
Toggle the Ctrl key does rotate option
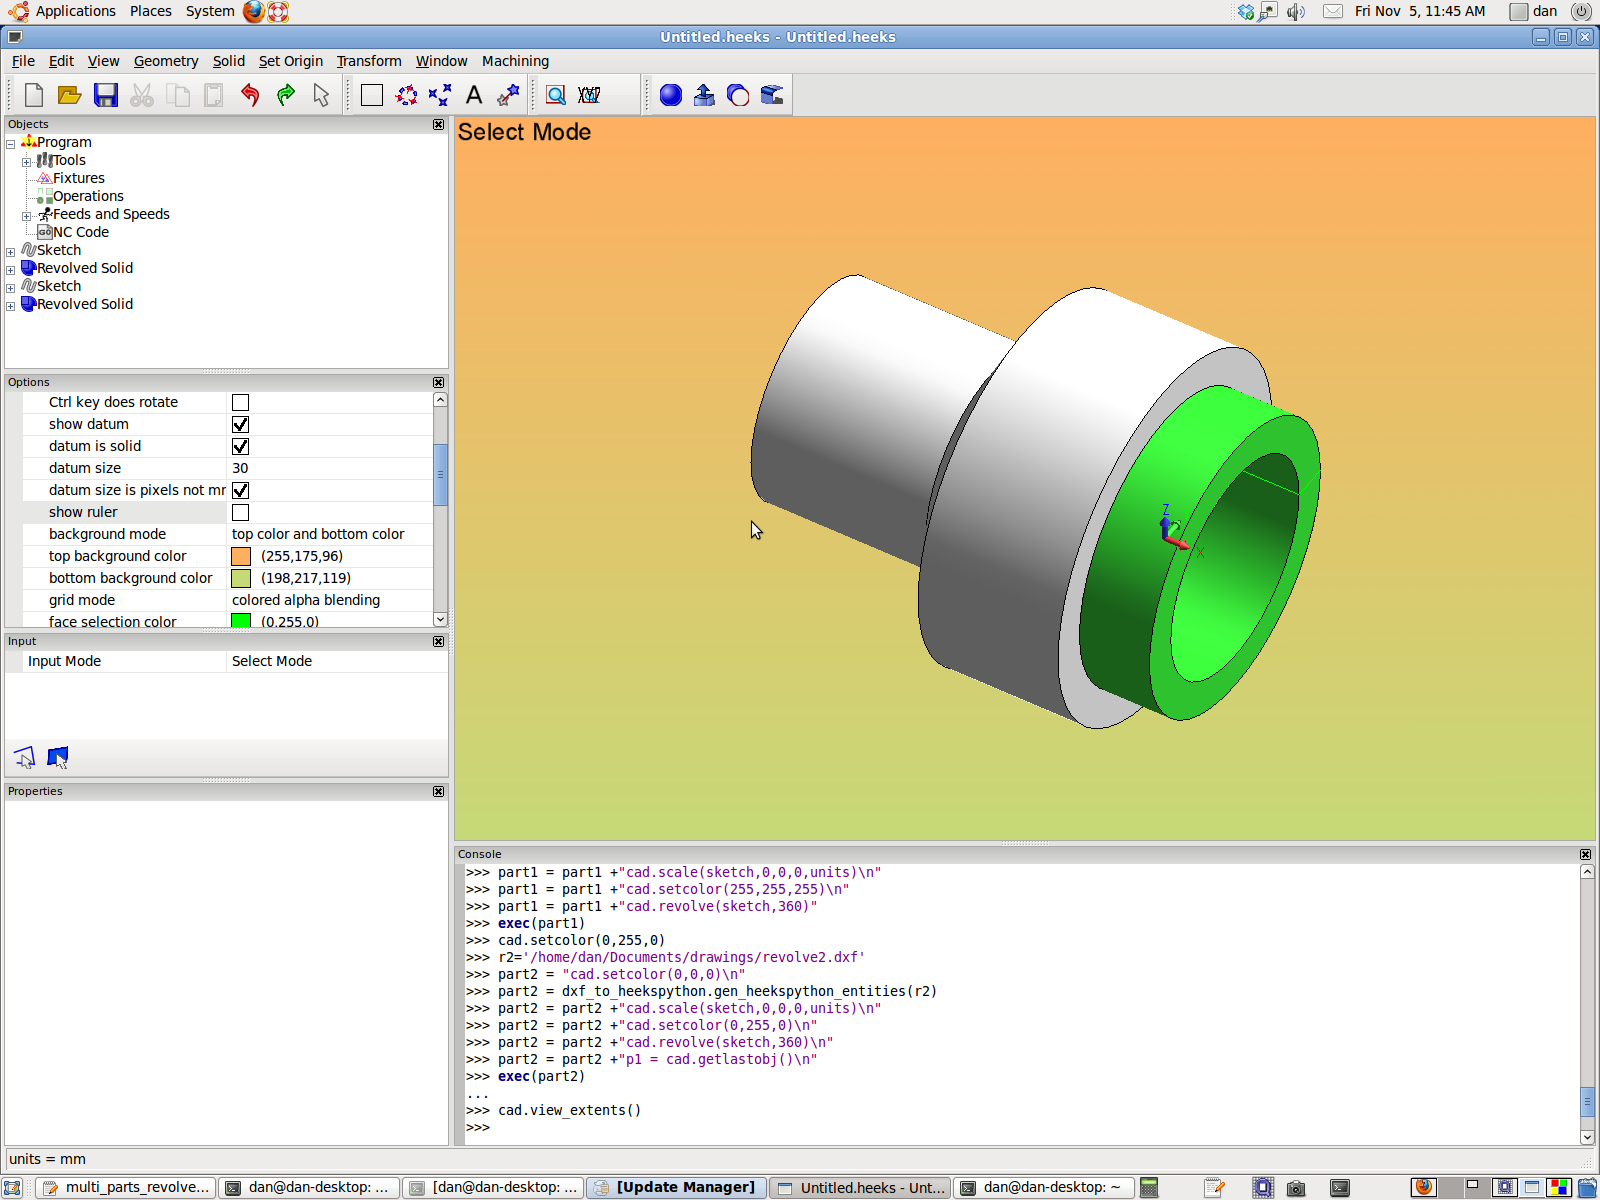click(x=240, y=402)
